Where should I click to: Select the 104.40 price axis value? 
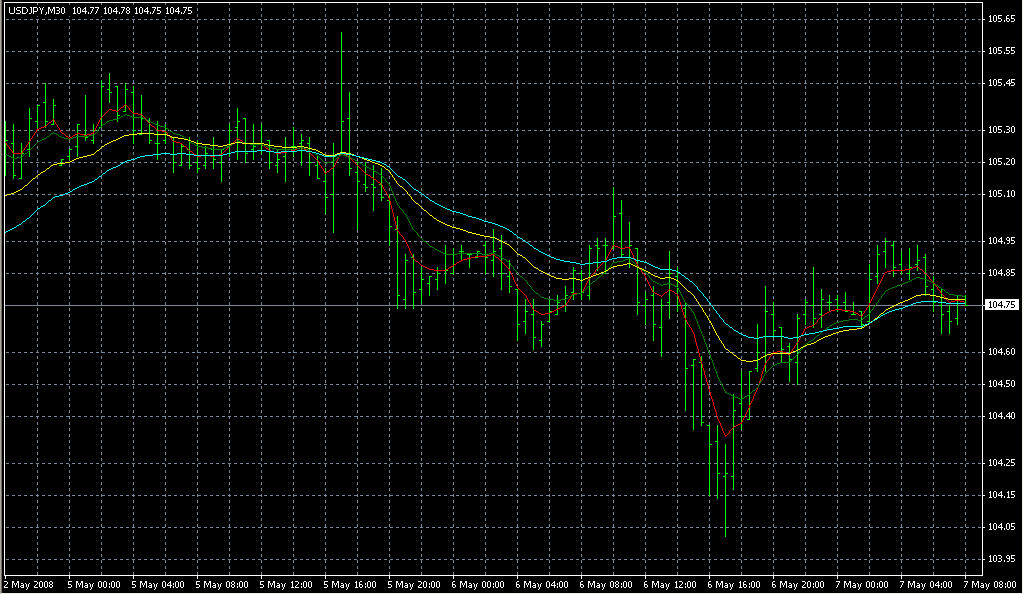click(1000, 415)
